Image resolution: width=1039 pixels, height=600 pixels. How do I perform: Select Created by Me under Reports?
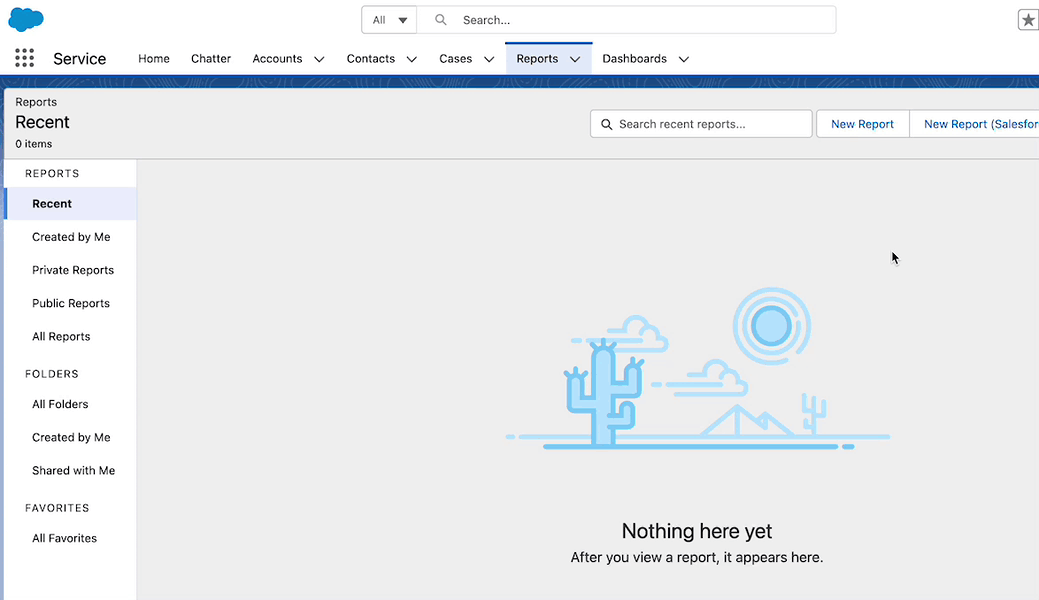click(71, 237)
